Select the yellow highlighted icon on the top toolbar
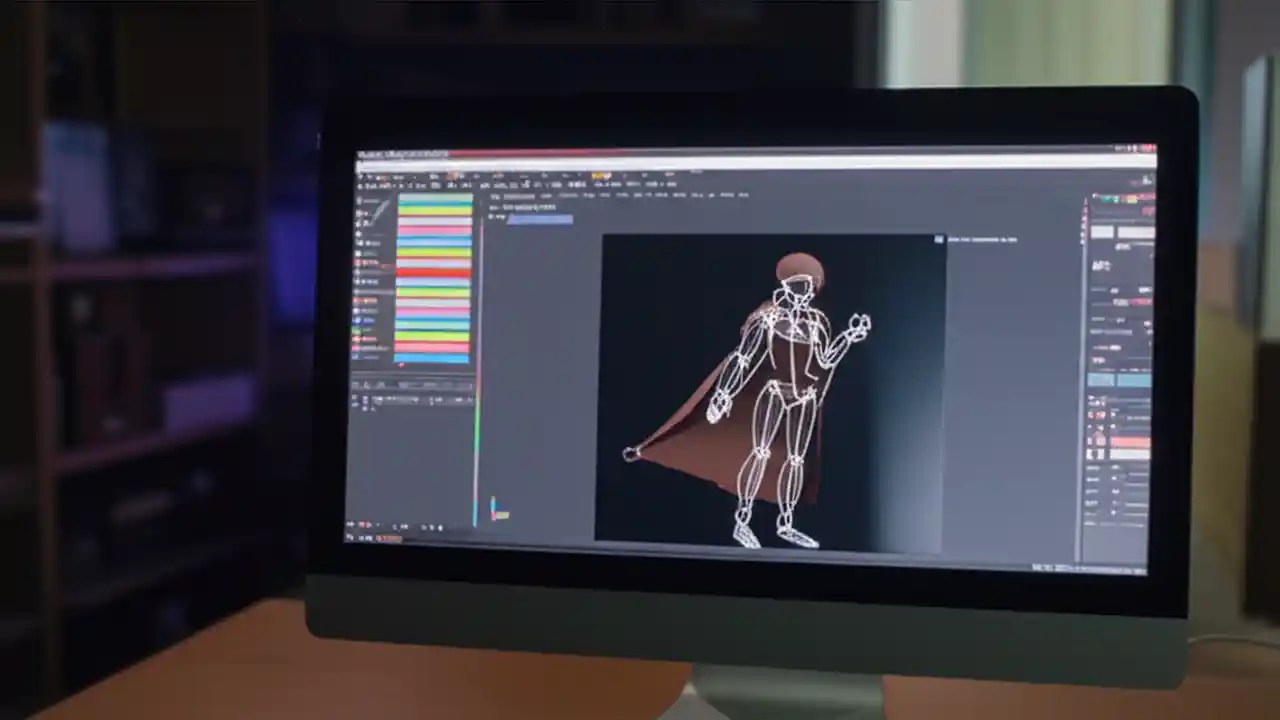The height and width of the screenshot is (720, 1280). click(597, 176)
